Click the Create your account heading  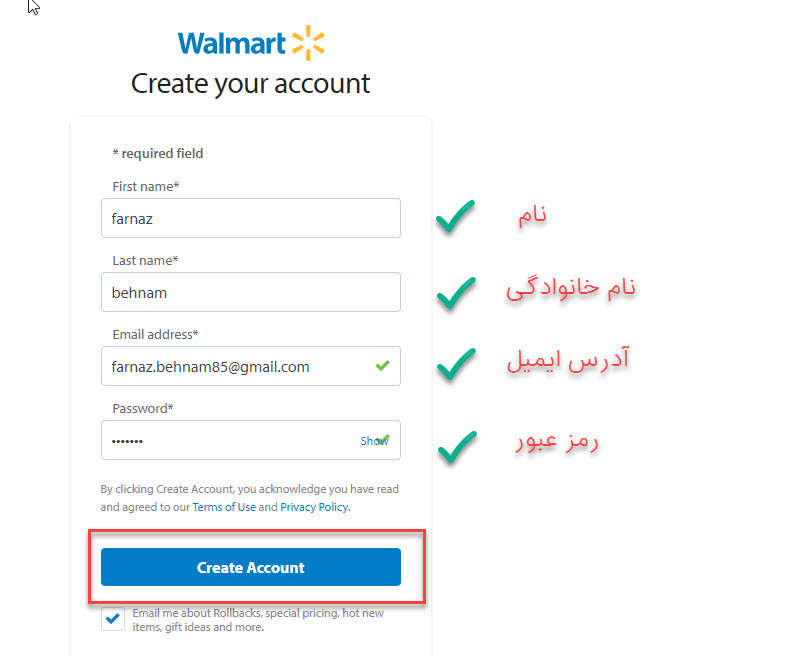click(251, 84)
